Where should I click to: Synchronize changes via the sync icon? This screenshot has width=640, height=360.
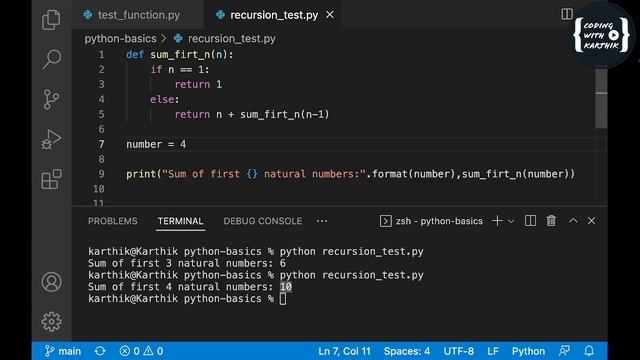click(x=100, y=351)
